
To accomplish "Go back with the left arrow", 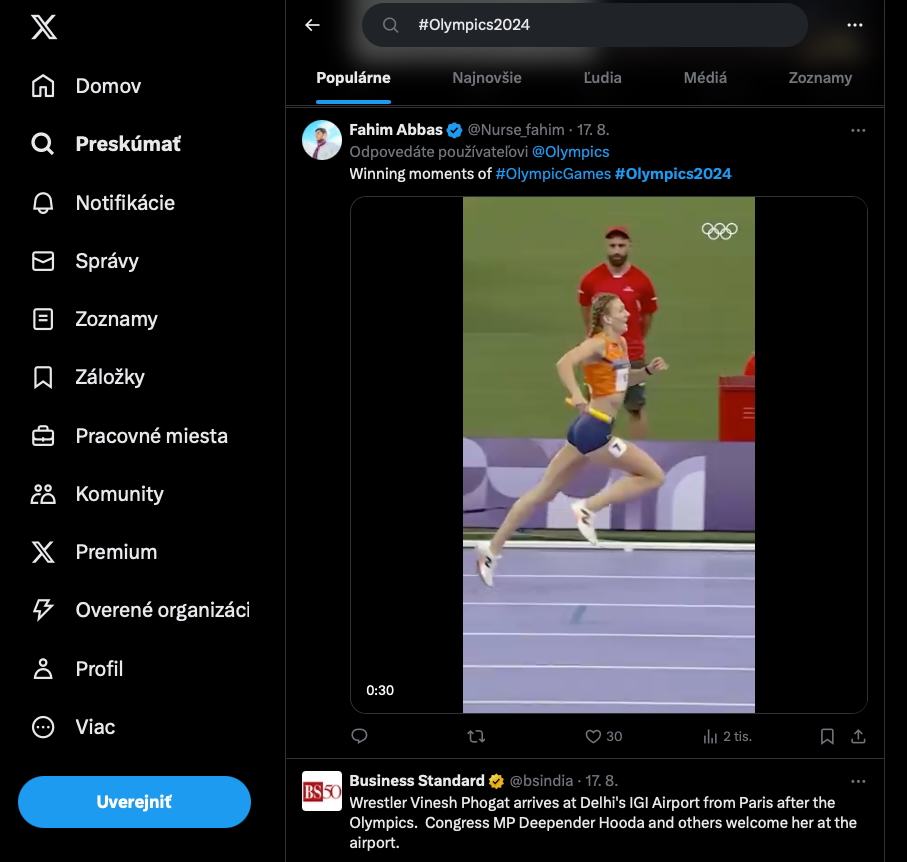I will pos(312,25).
